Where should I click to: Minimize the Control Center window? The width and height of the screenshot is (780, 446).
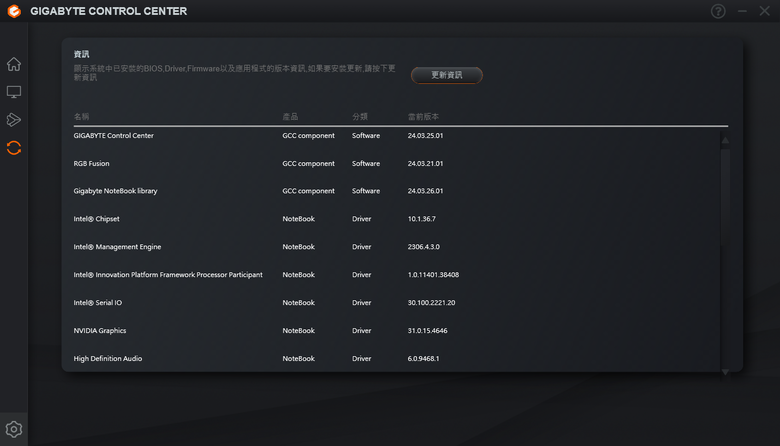pyautogui.click(x=742, y=11)
